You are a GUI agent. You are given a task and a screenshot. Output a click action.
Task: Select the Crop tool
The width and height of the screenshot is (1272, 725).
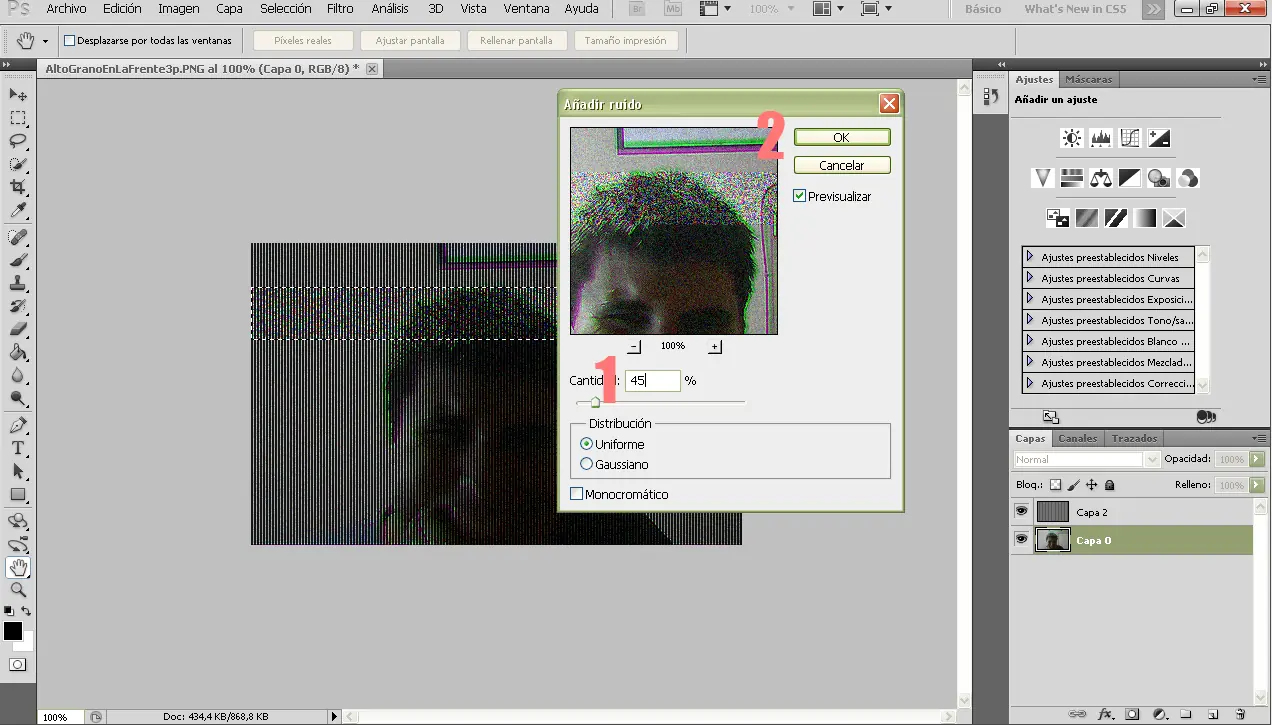(x=18, y=187)
